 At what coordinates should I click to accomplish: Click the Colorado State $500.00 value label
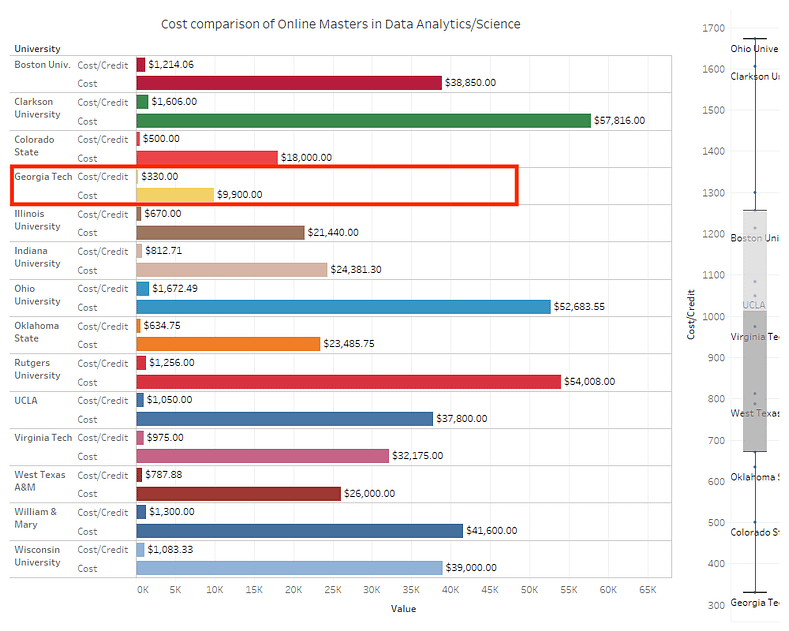point(161,139)
